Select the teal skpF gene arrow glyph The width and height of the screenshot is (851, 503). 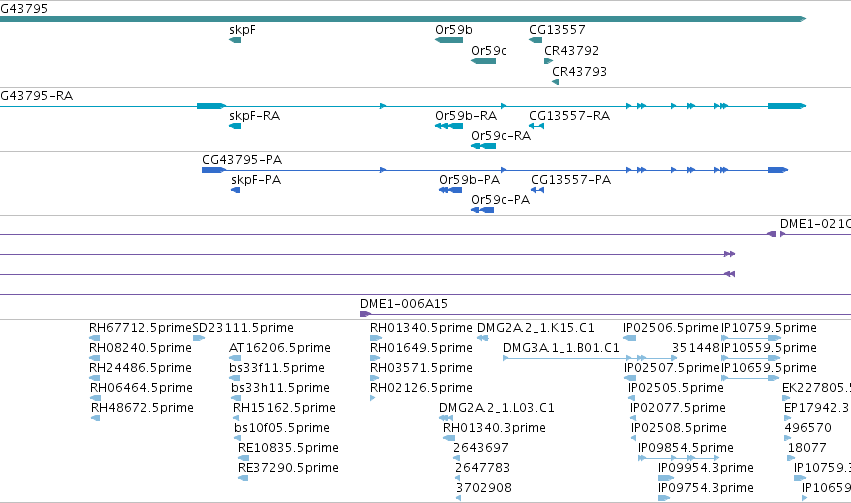click(235, 40)
